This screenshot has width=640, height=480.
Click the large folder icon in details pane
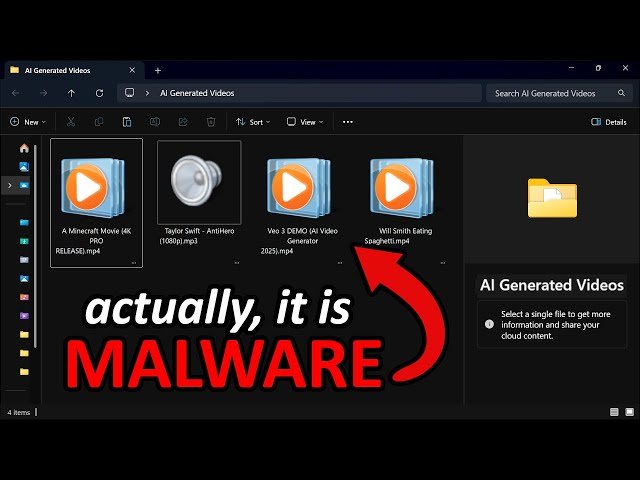point(552,198)
